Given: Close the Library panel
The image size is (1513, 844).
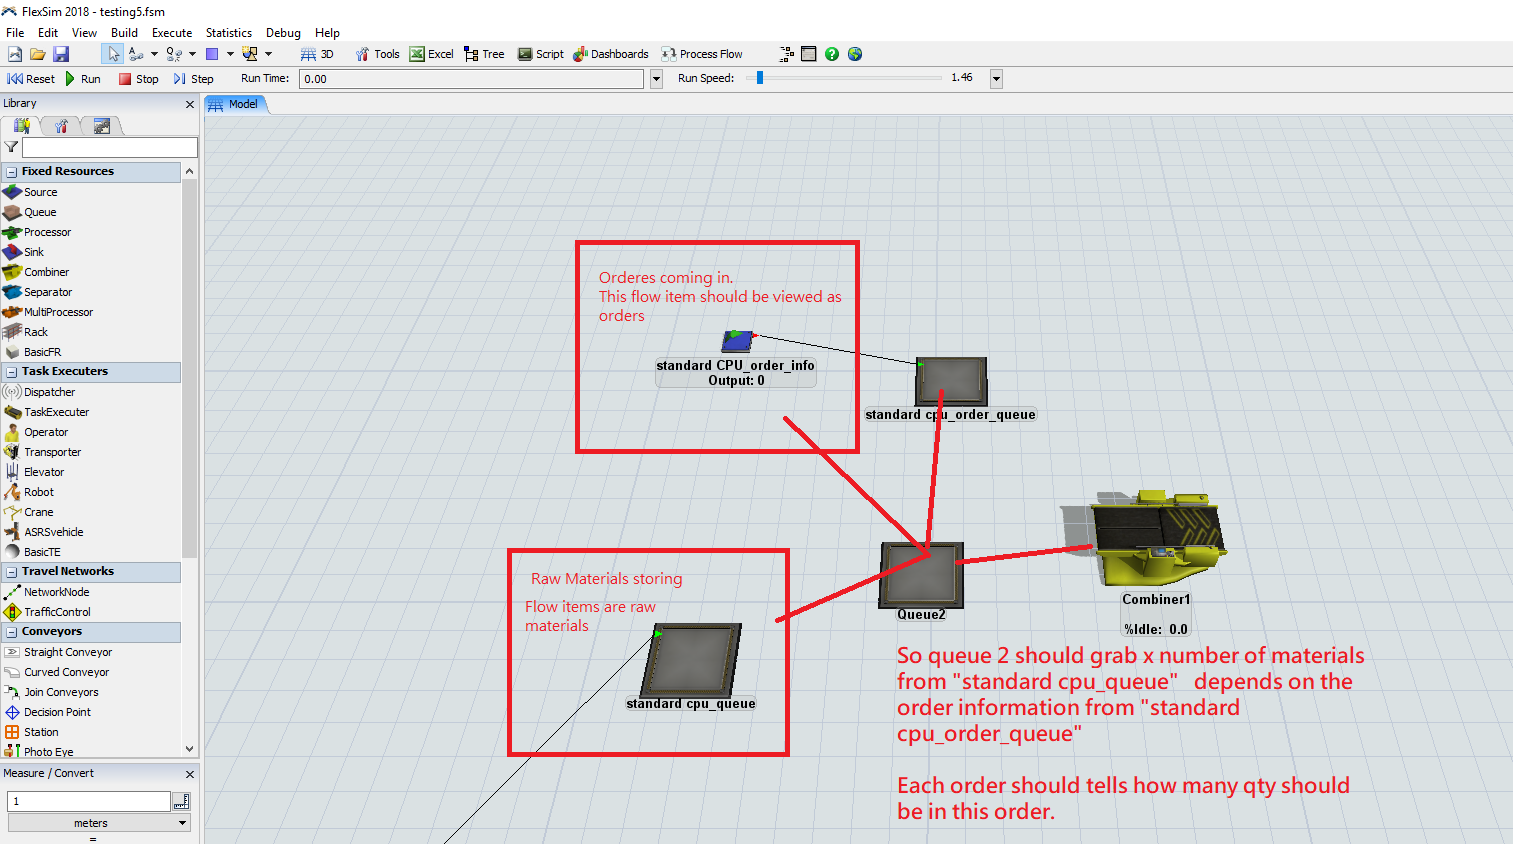Looking at the screenshot, I should (190, 104).
